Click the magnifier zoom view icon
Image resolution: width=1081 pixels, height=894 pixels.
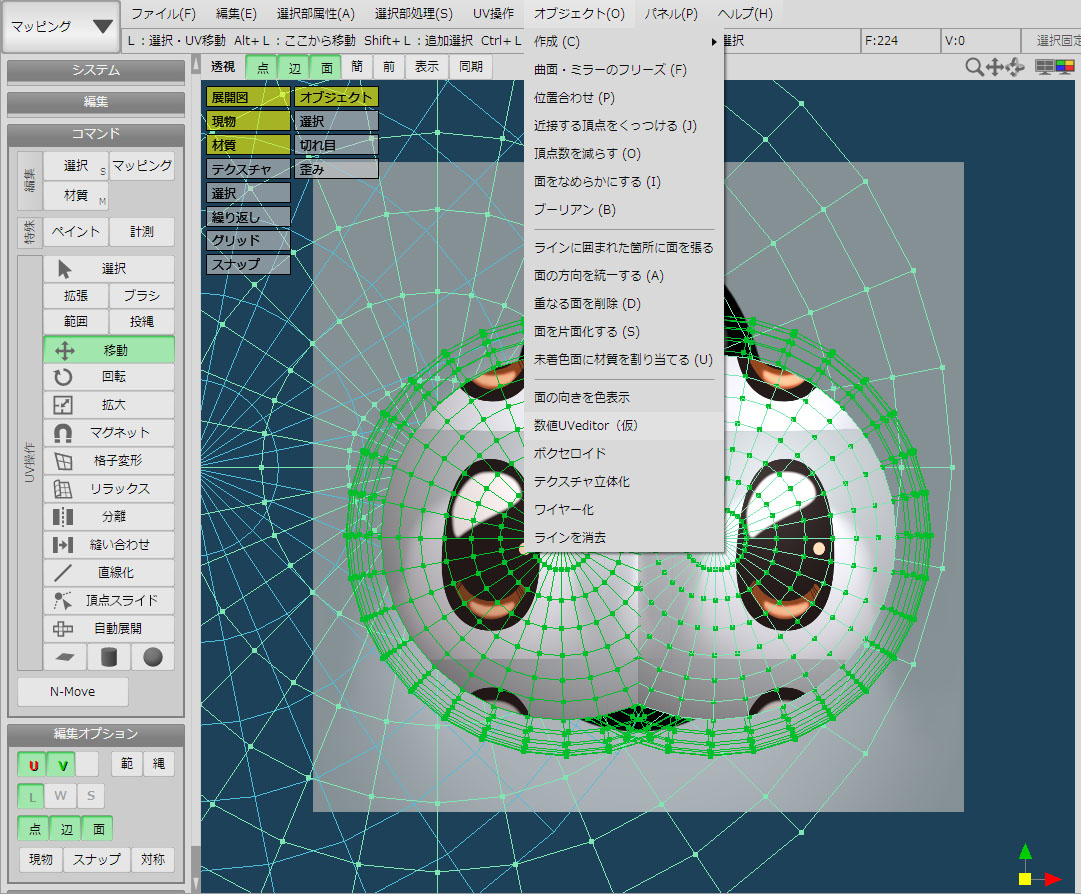click(x=973, y=67)
